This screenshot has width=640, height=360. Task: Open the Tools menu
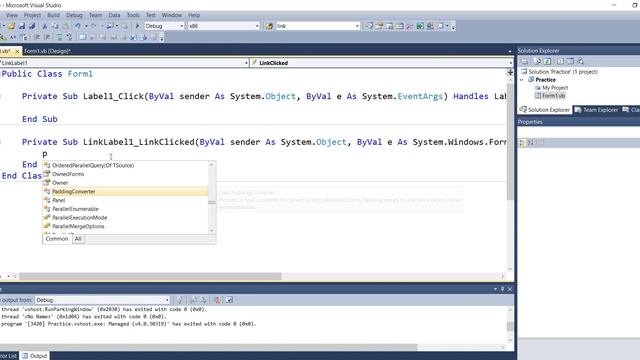click(133, 15)
